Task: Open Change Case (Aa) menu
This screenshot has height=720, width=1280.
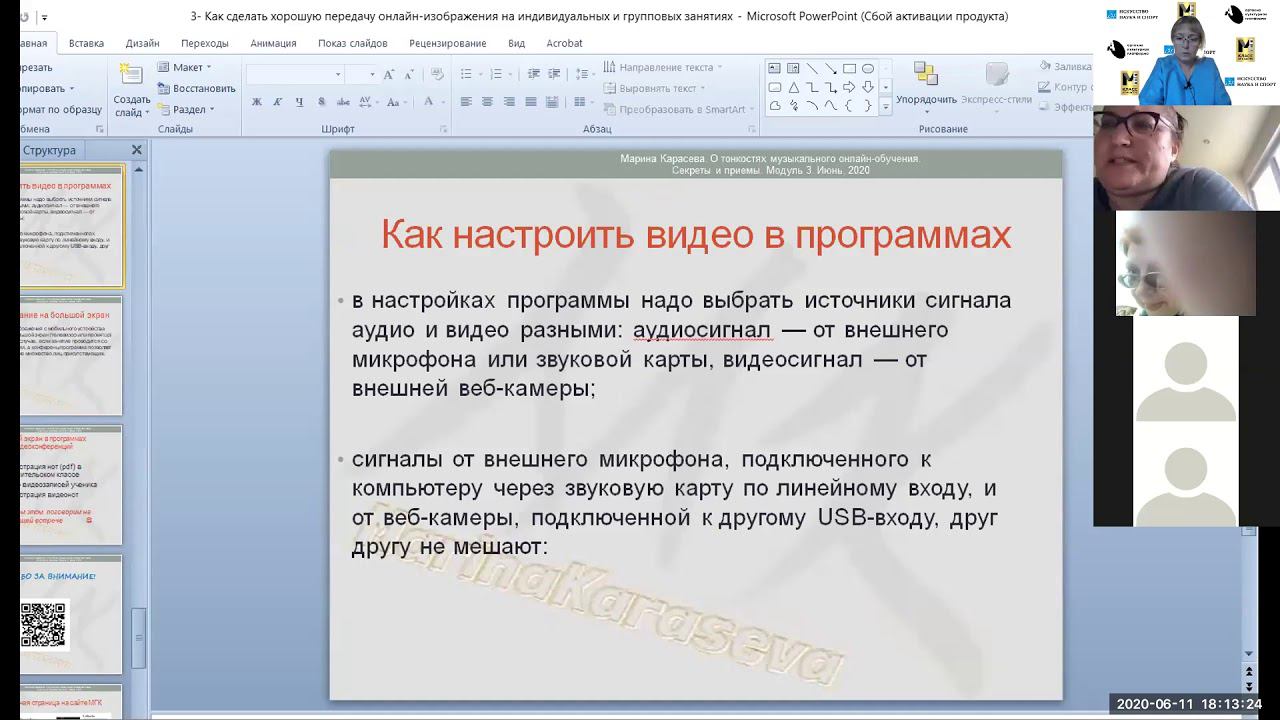Action: pyautogui.click(x=395, y=101)
